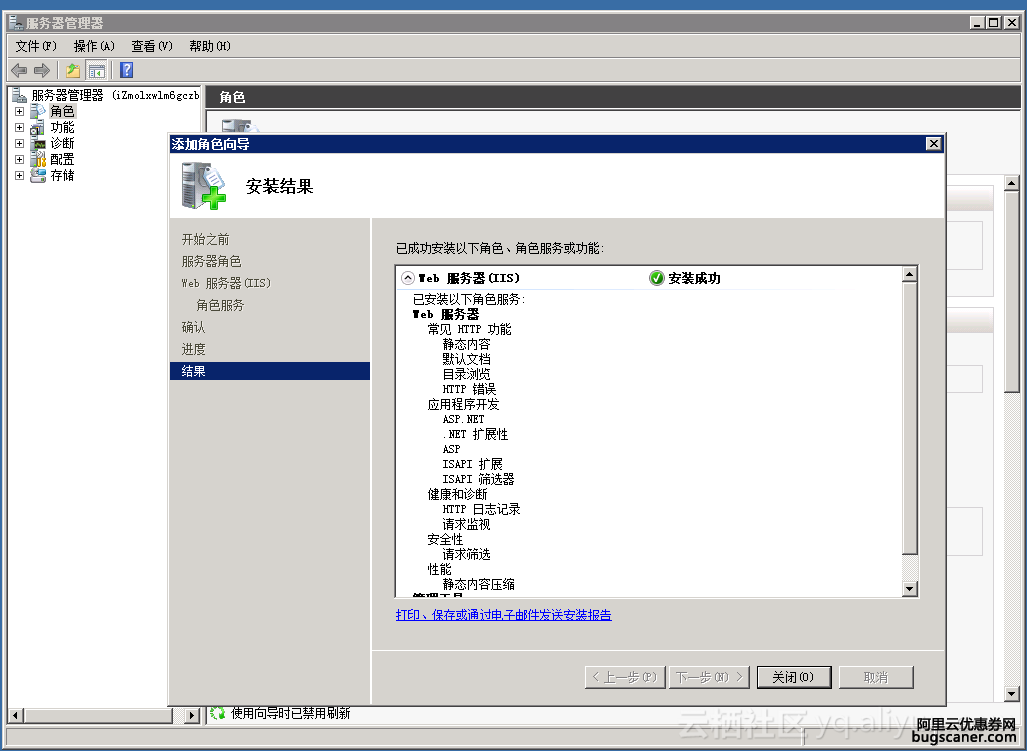This screenshot has width=1027, height=751.
Task: Click the 取消 button
Action: click(x=876, y=677)
